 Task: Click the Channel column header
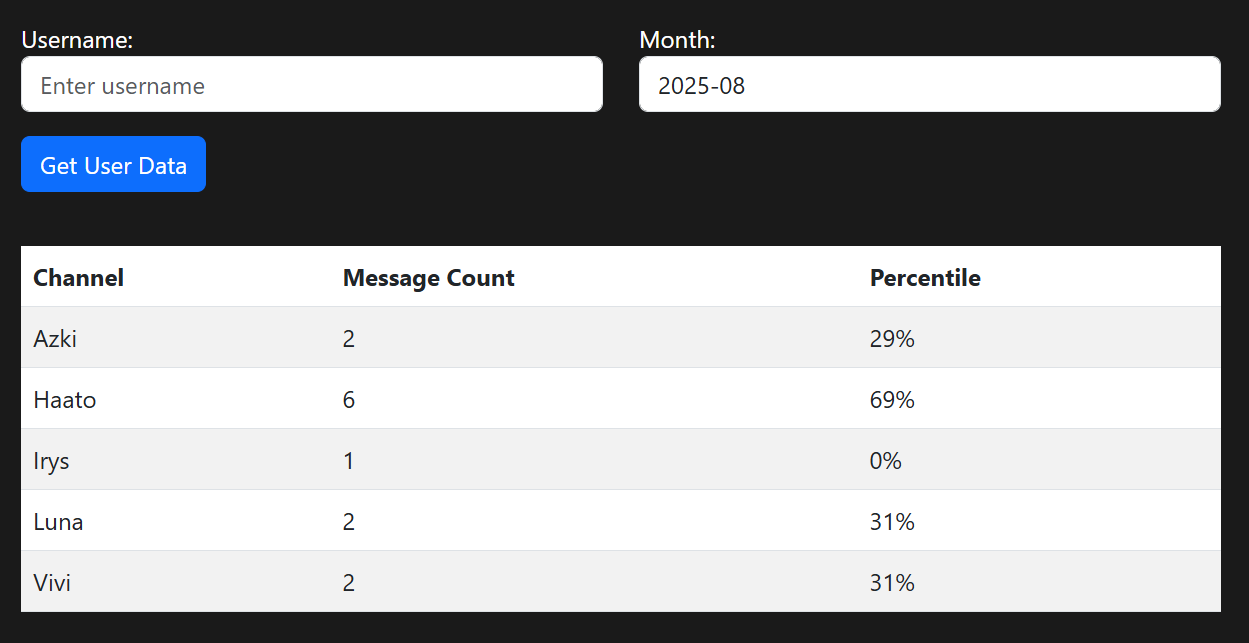(x=78, y=278)
